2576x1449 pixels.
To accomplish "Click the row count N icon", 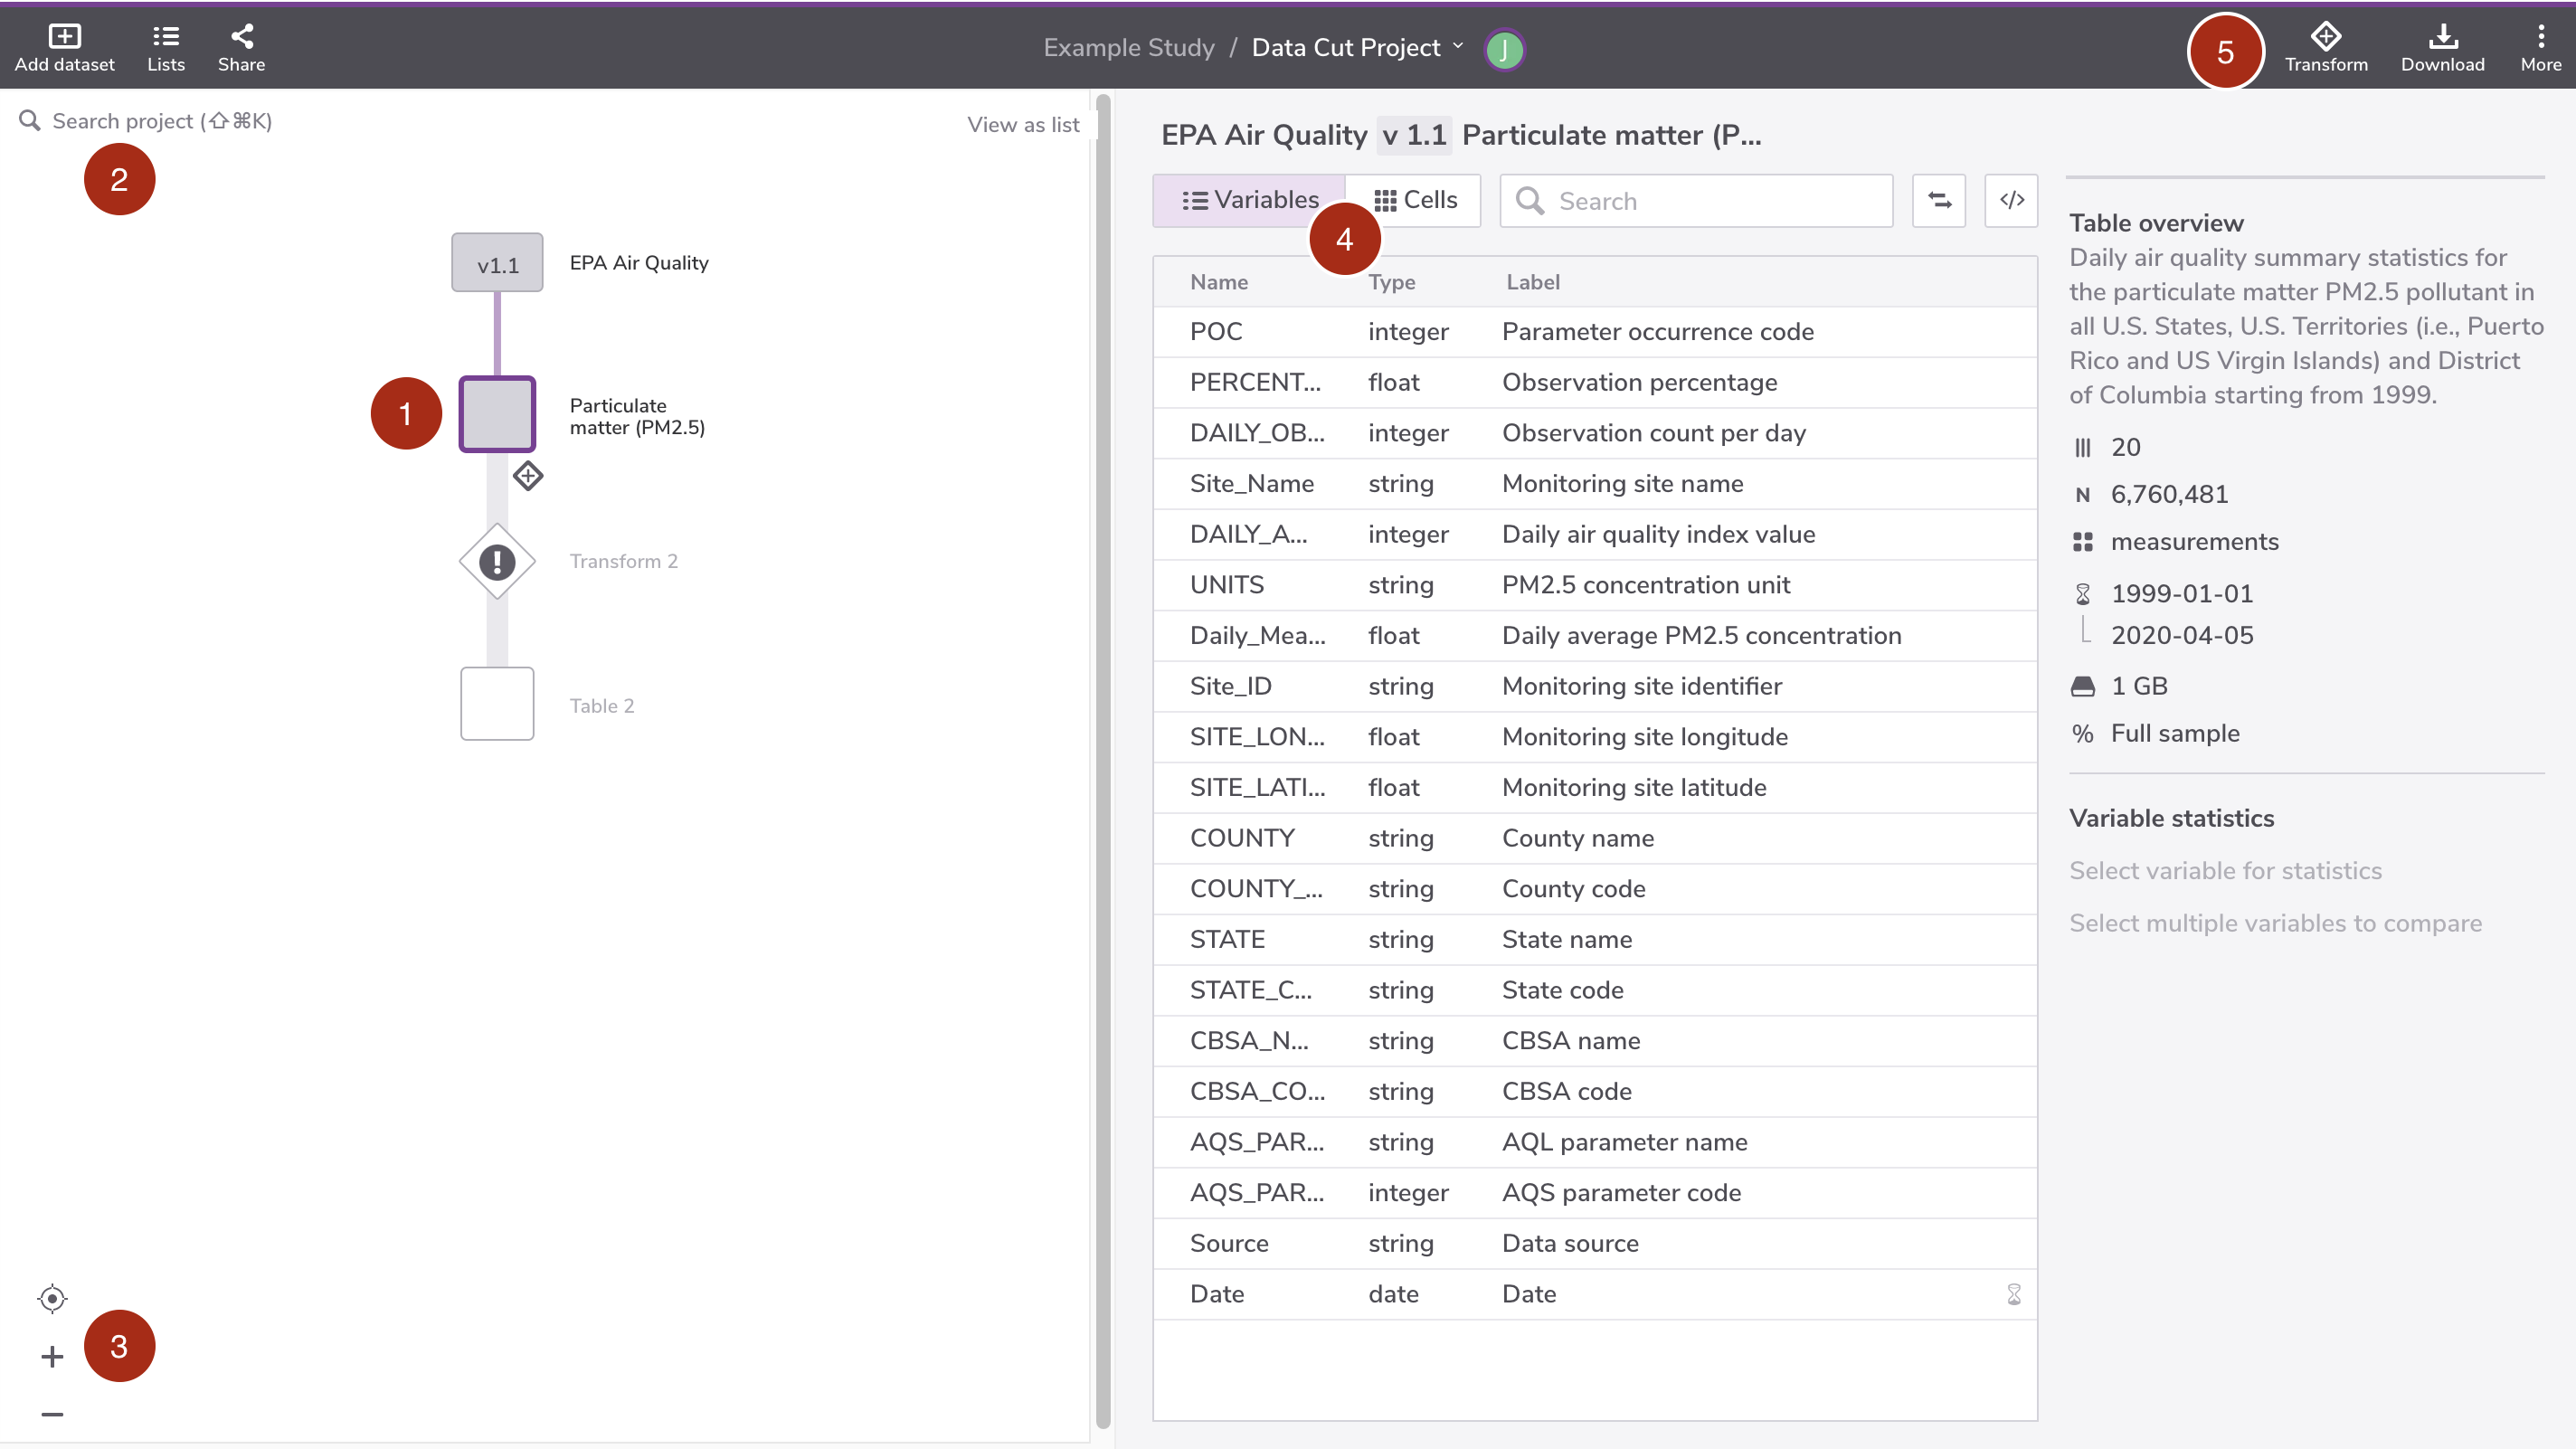I will 2083,495.
